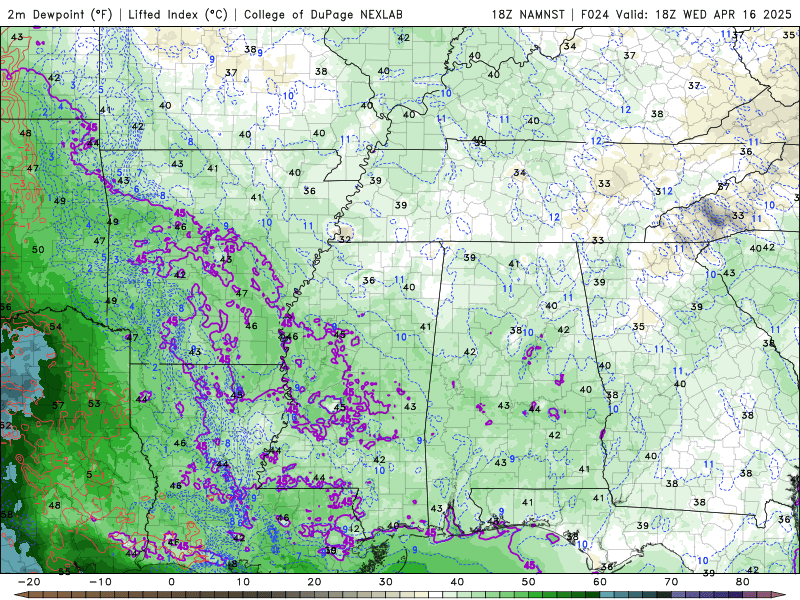Click the "18Z NAMNST" model run label
Viewport: 800px width, 600px height.
click(528, 14)
